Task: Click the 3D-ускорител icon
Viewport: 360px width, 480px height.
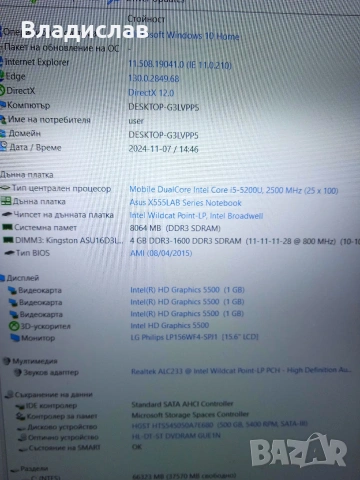Action: point(14,326)
